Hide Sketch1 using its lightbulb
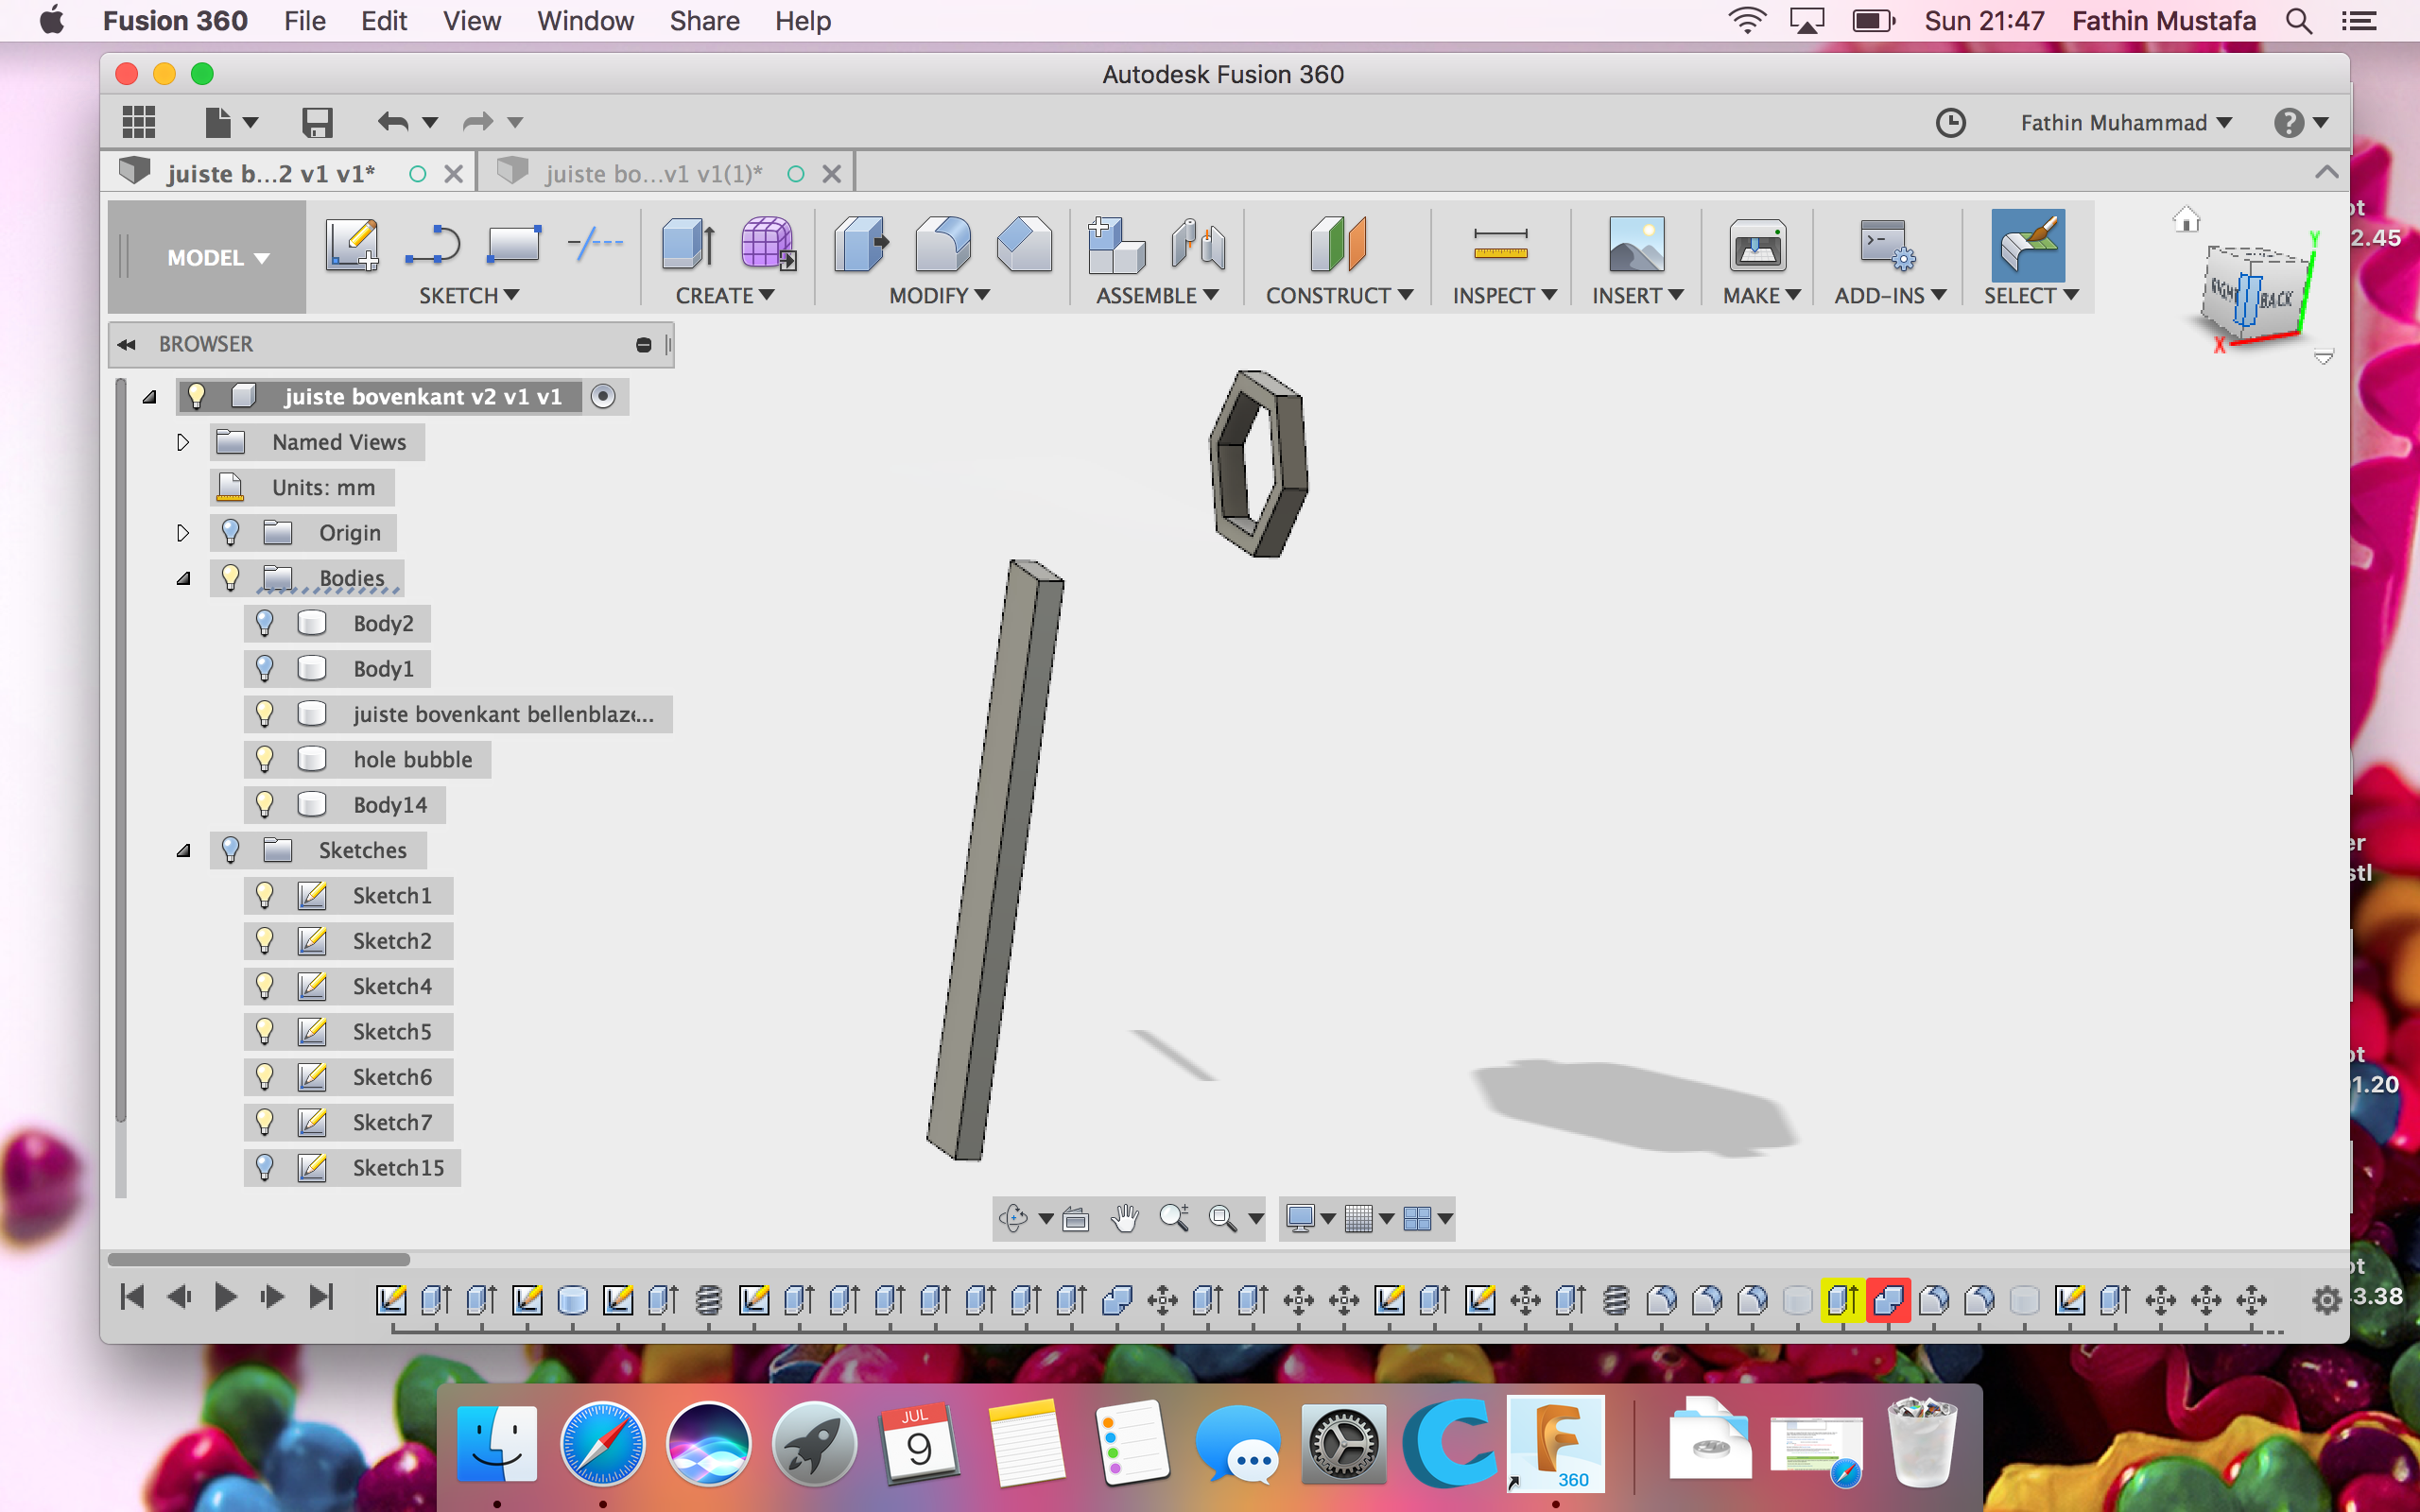This screenshot has height=1512, width=2420. point(264,895)
